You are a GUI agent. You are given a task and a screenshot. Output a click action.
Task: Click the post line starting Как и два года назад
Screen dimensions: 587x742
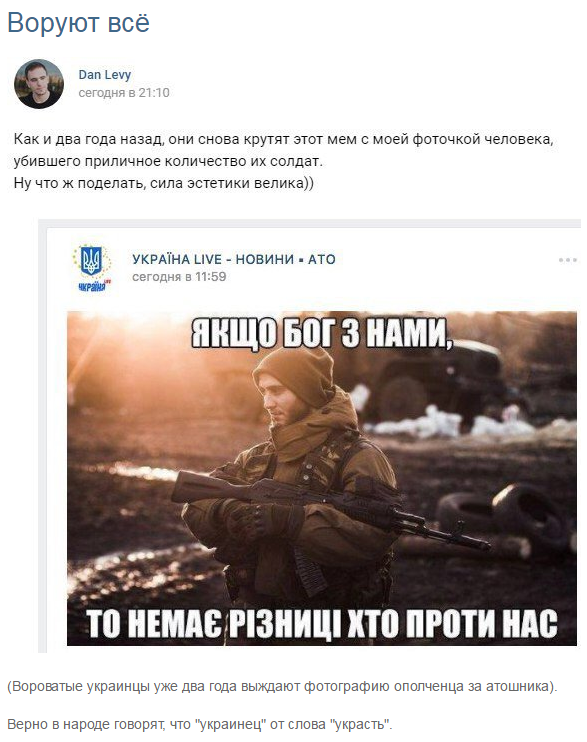click(x=284, y=140)
